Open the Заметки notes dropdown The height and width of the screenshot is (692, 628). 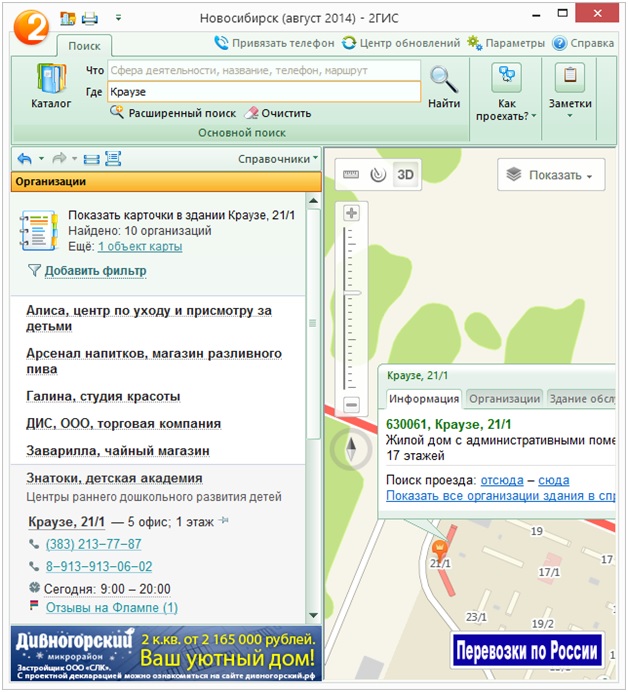570,91
